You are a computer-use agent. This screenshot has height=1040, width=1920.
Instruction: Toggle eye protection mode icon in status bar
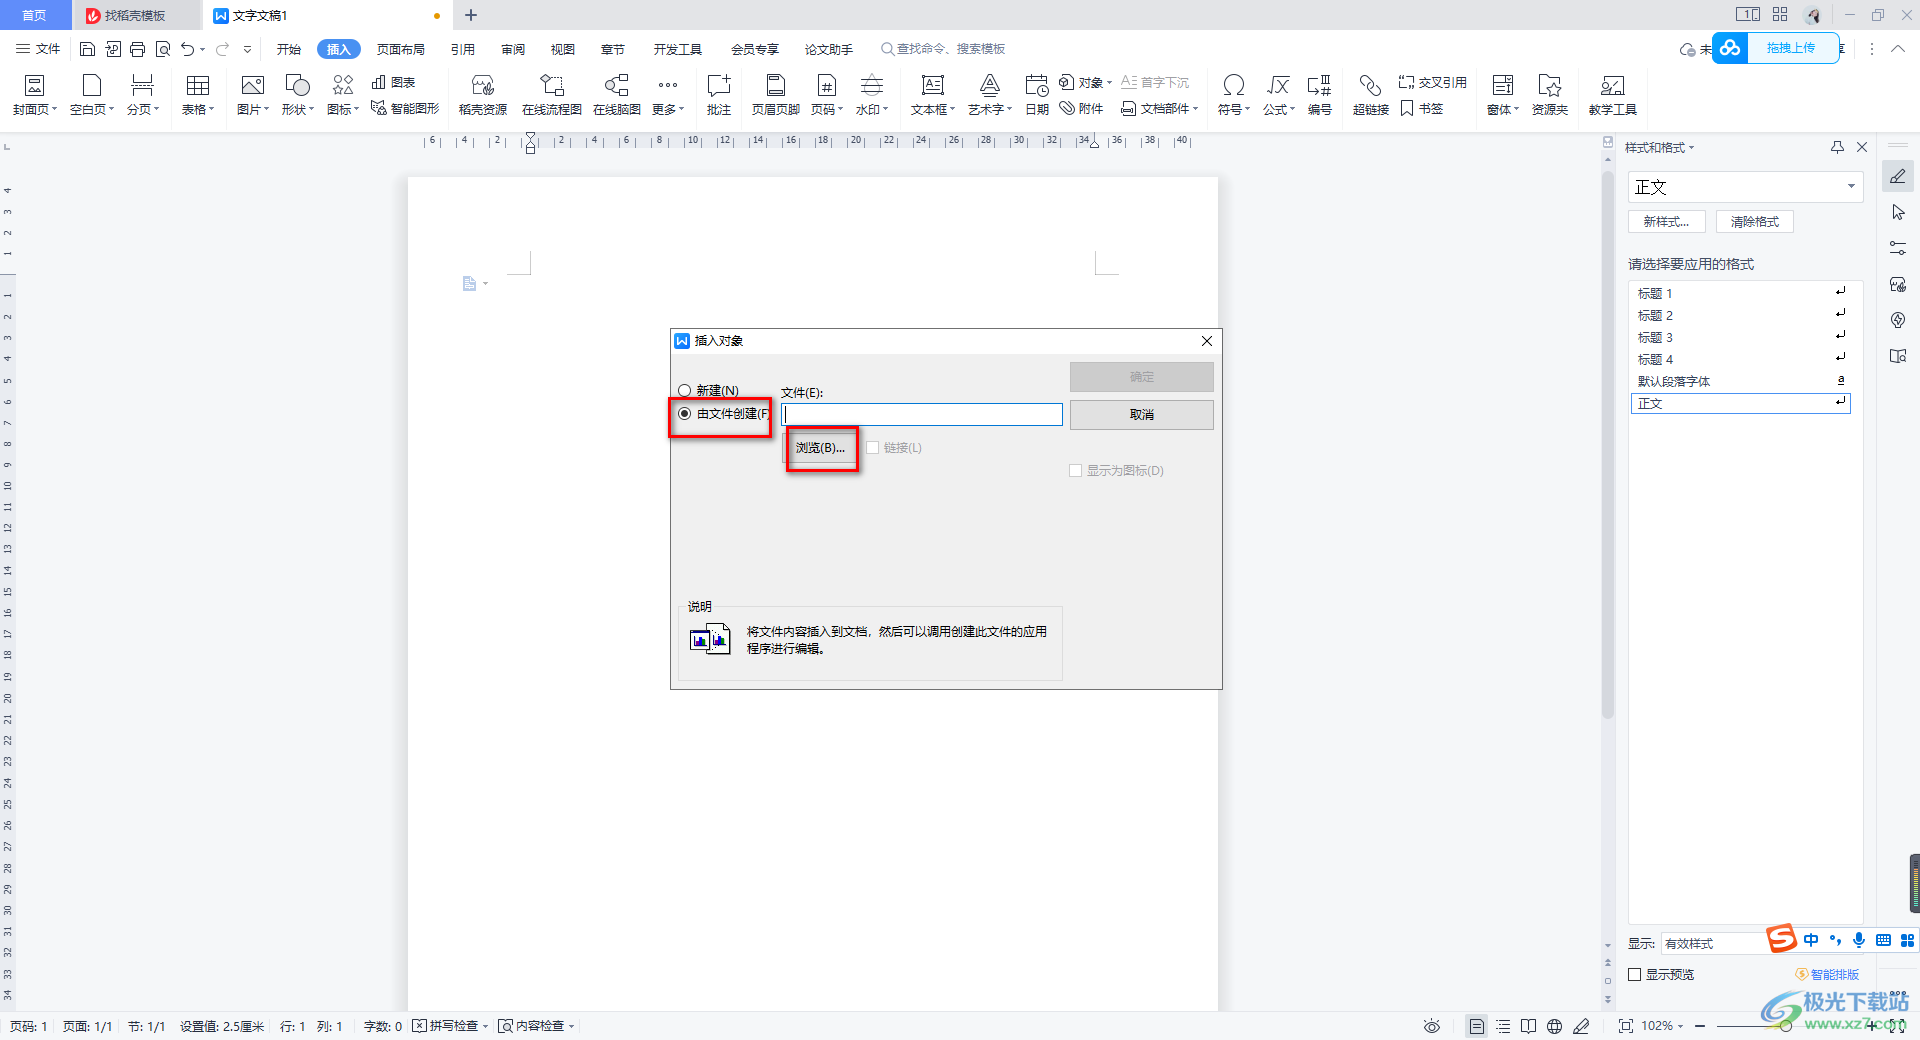[x=1432, y=1026]
